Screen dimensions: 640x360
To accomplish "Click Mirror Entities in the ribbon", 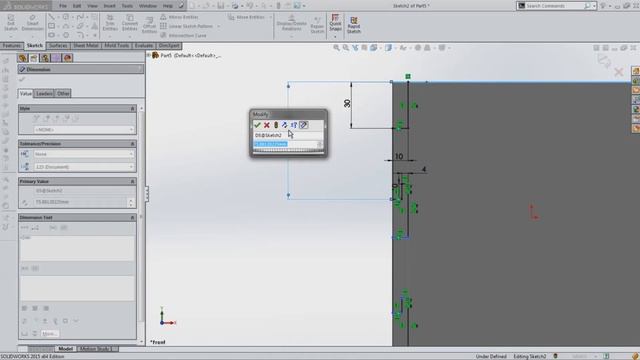I will pyautogui.click(x=180, y=17).
